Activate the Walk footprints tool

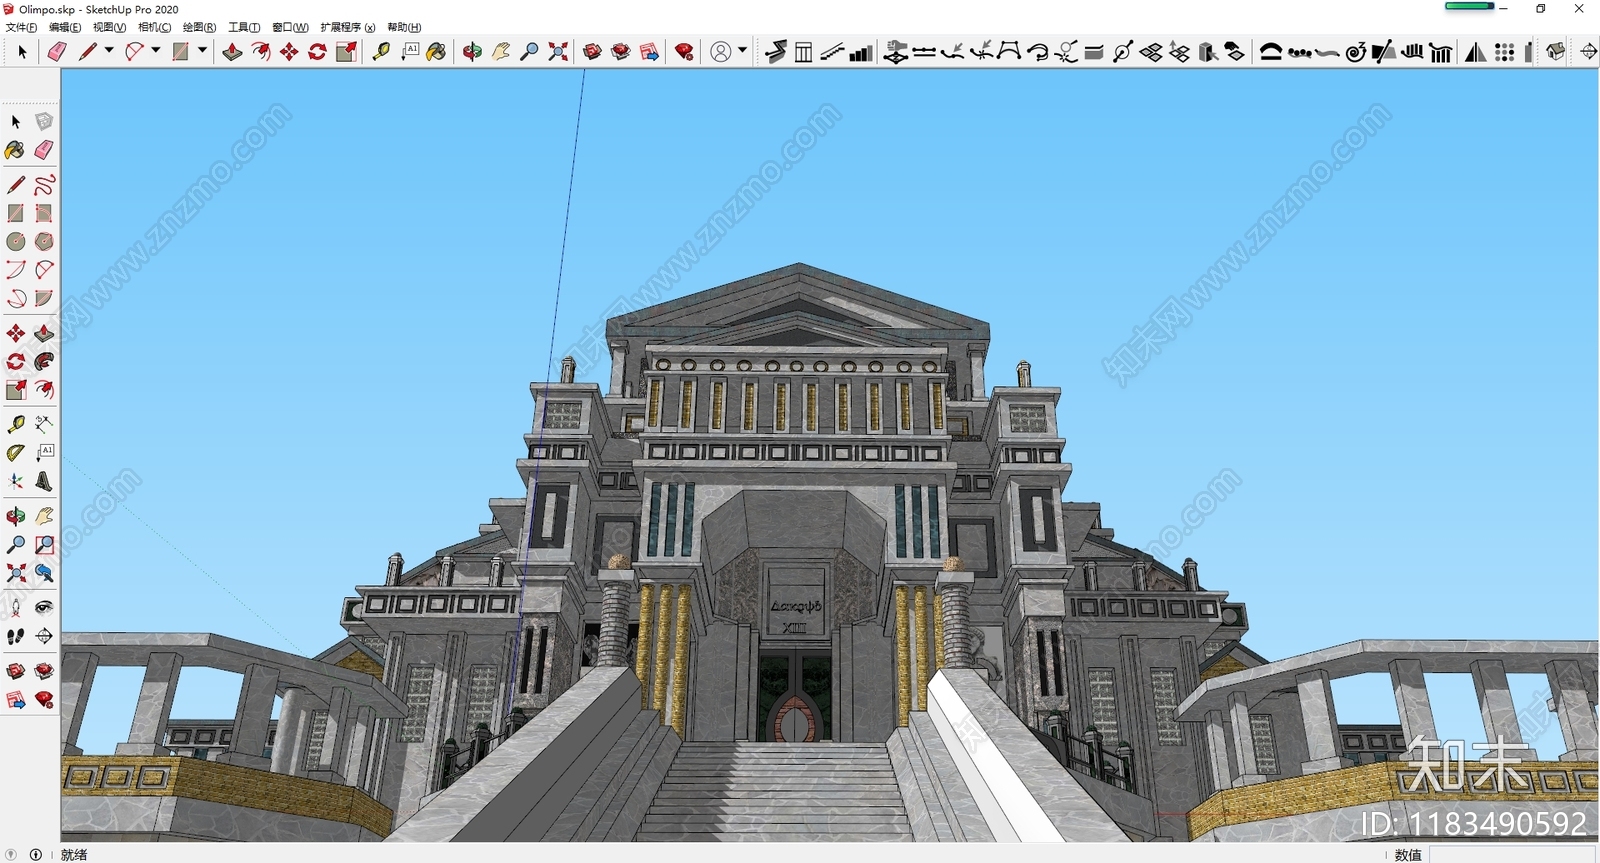click(16, 636)
